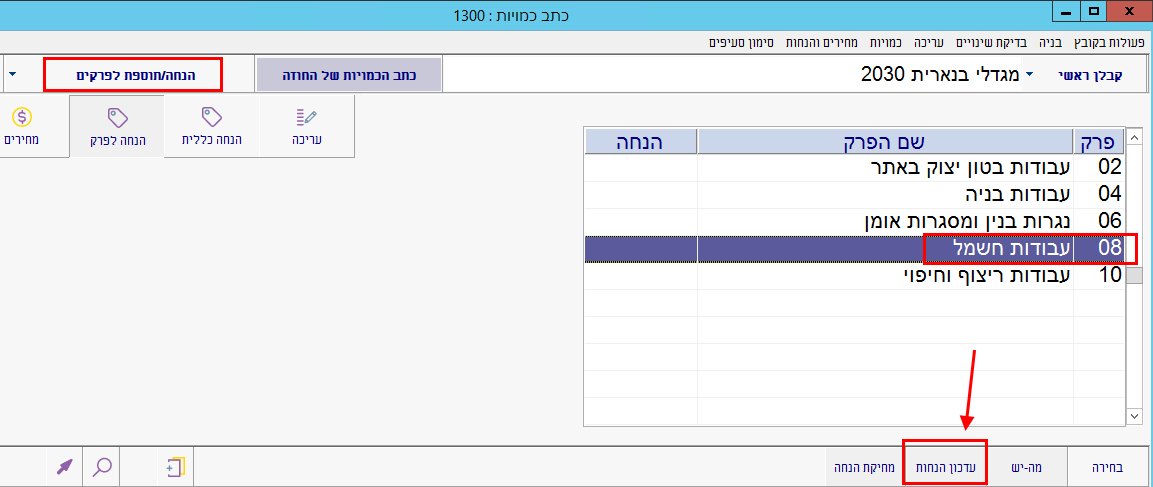Click the discount cell of row 08
This screenshot has width=1153, height=487.
pos(640,249)
